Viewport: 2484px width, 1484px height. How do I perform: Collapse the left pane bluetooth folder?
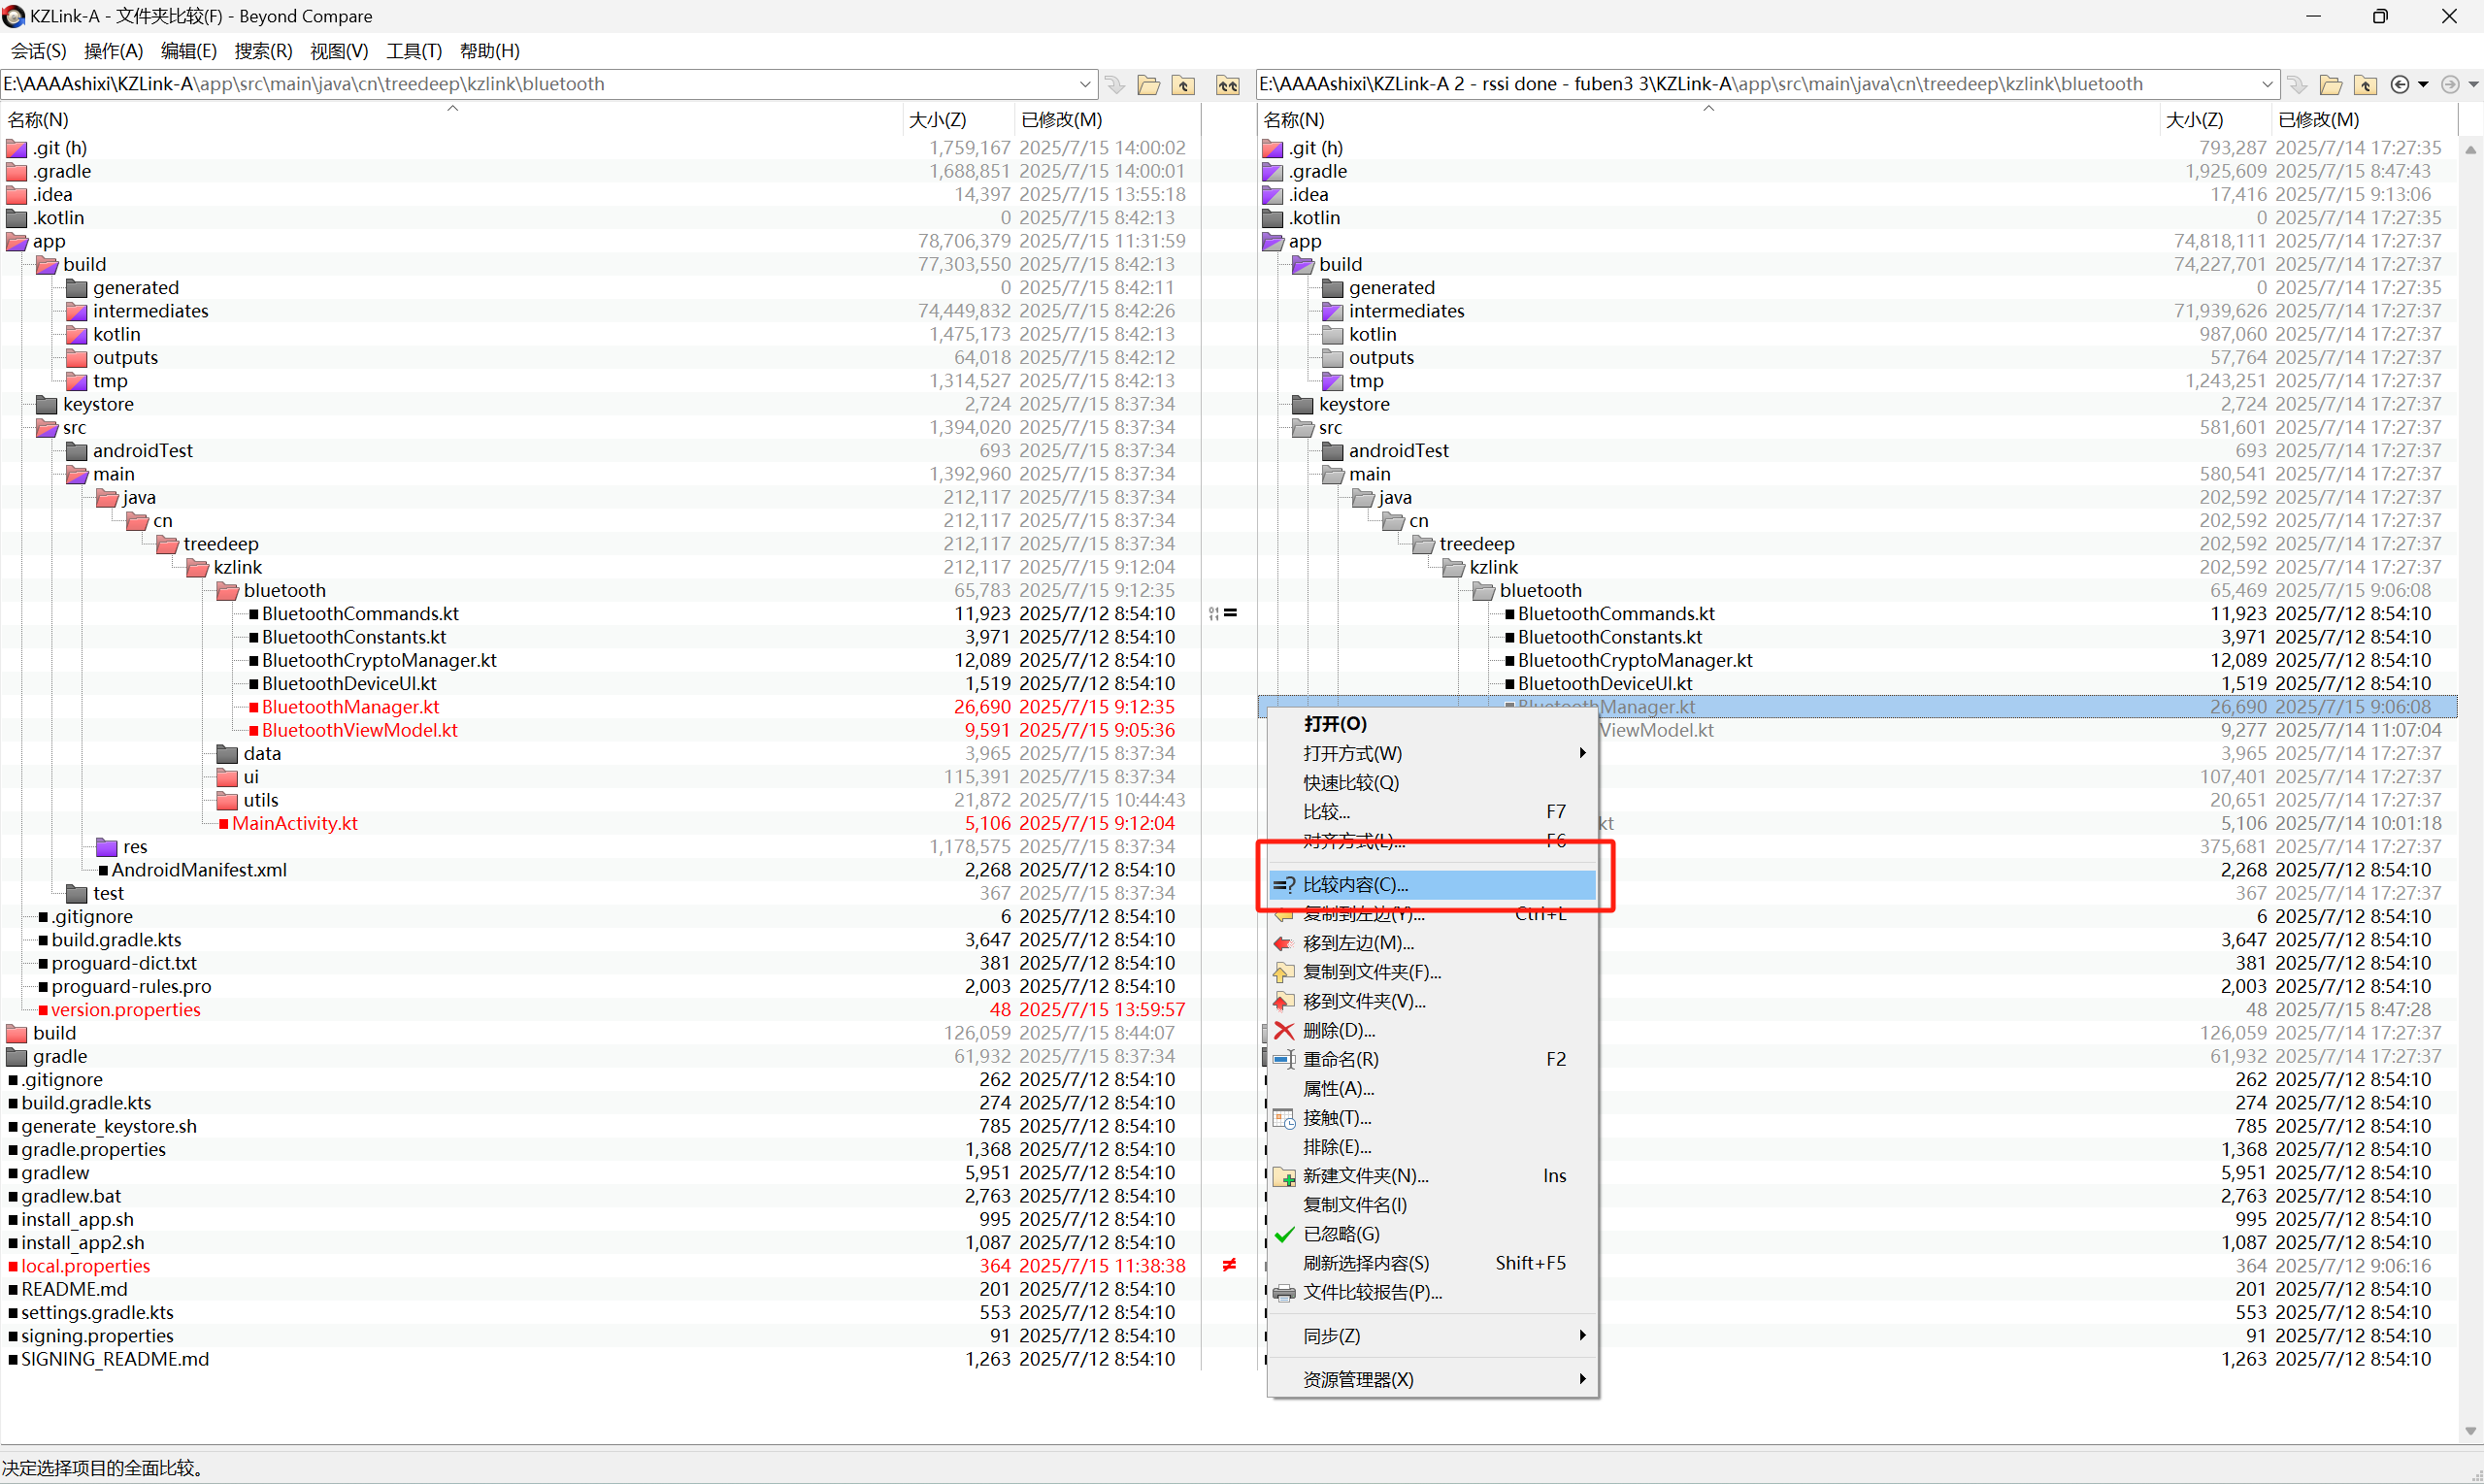[x=227, y=591]
